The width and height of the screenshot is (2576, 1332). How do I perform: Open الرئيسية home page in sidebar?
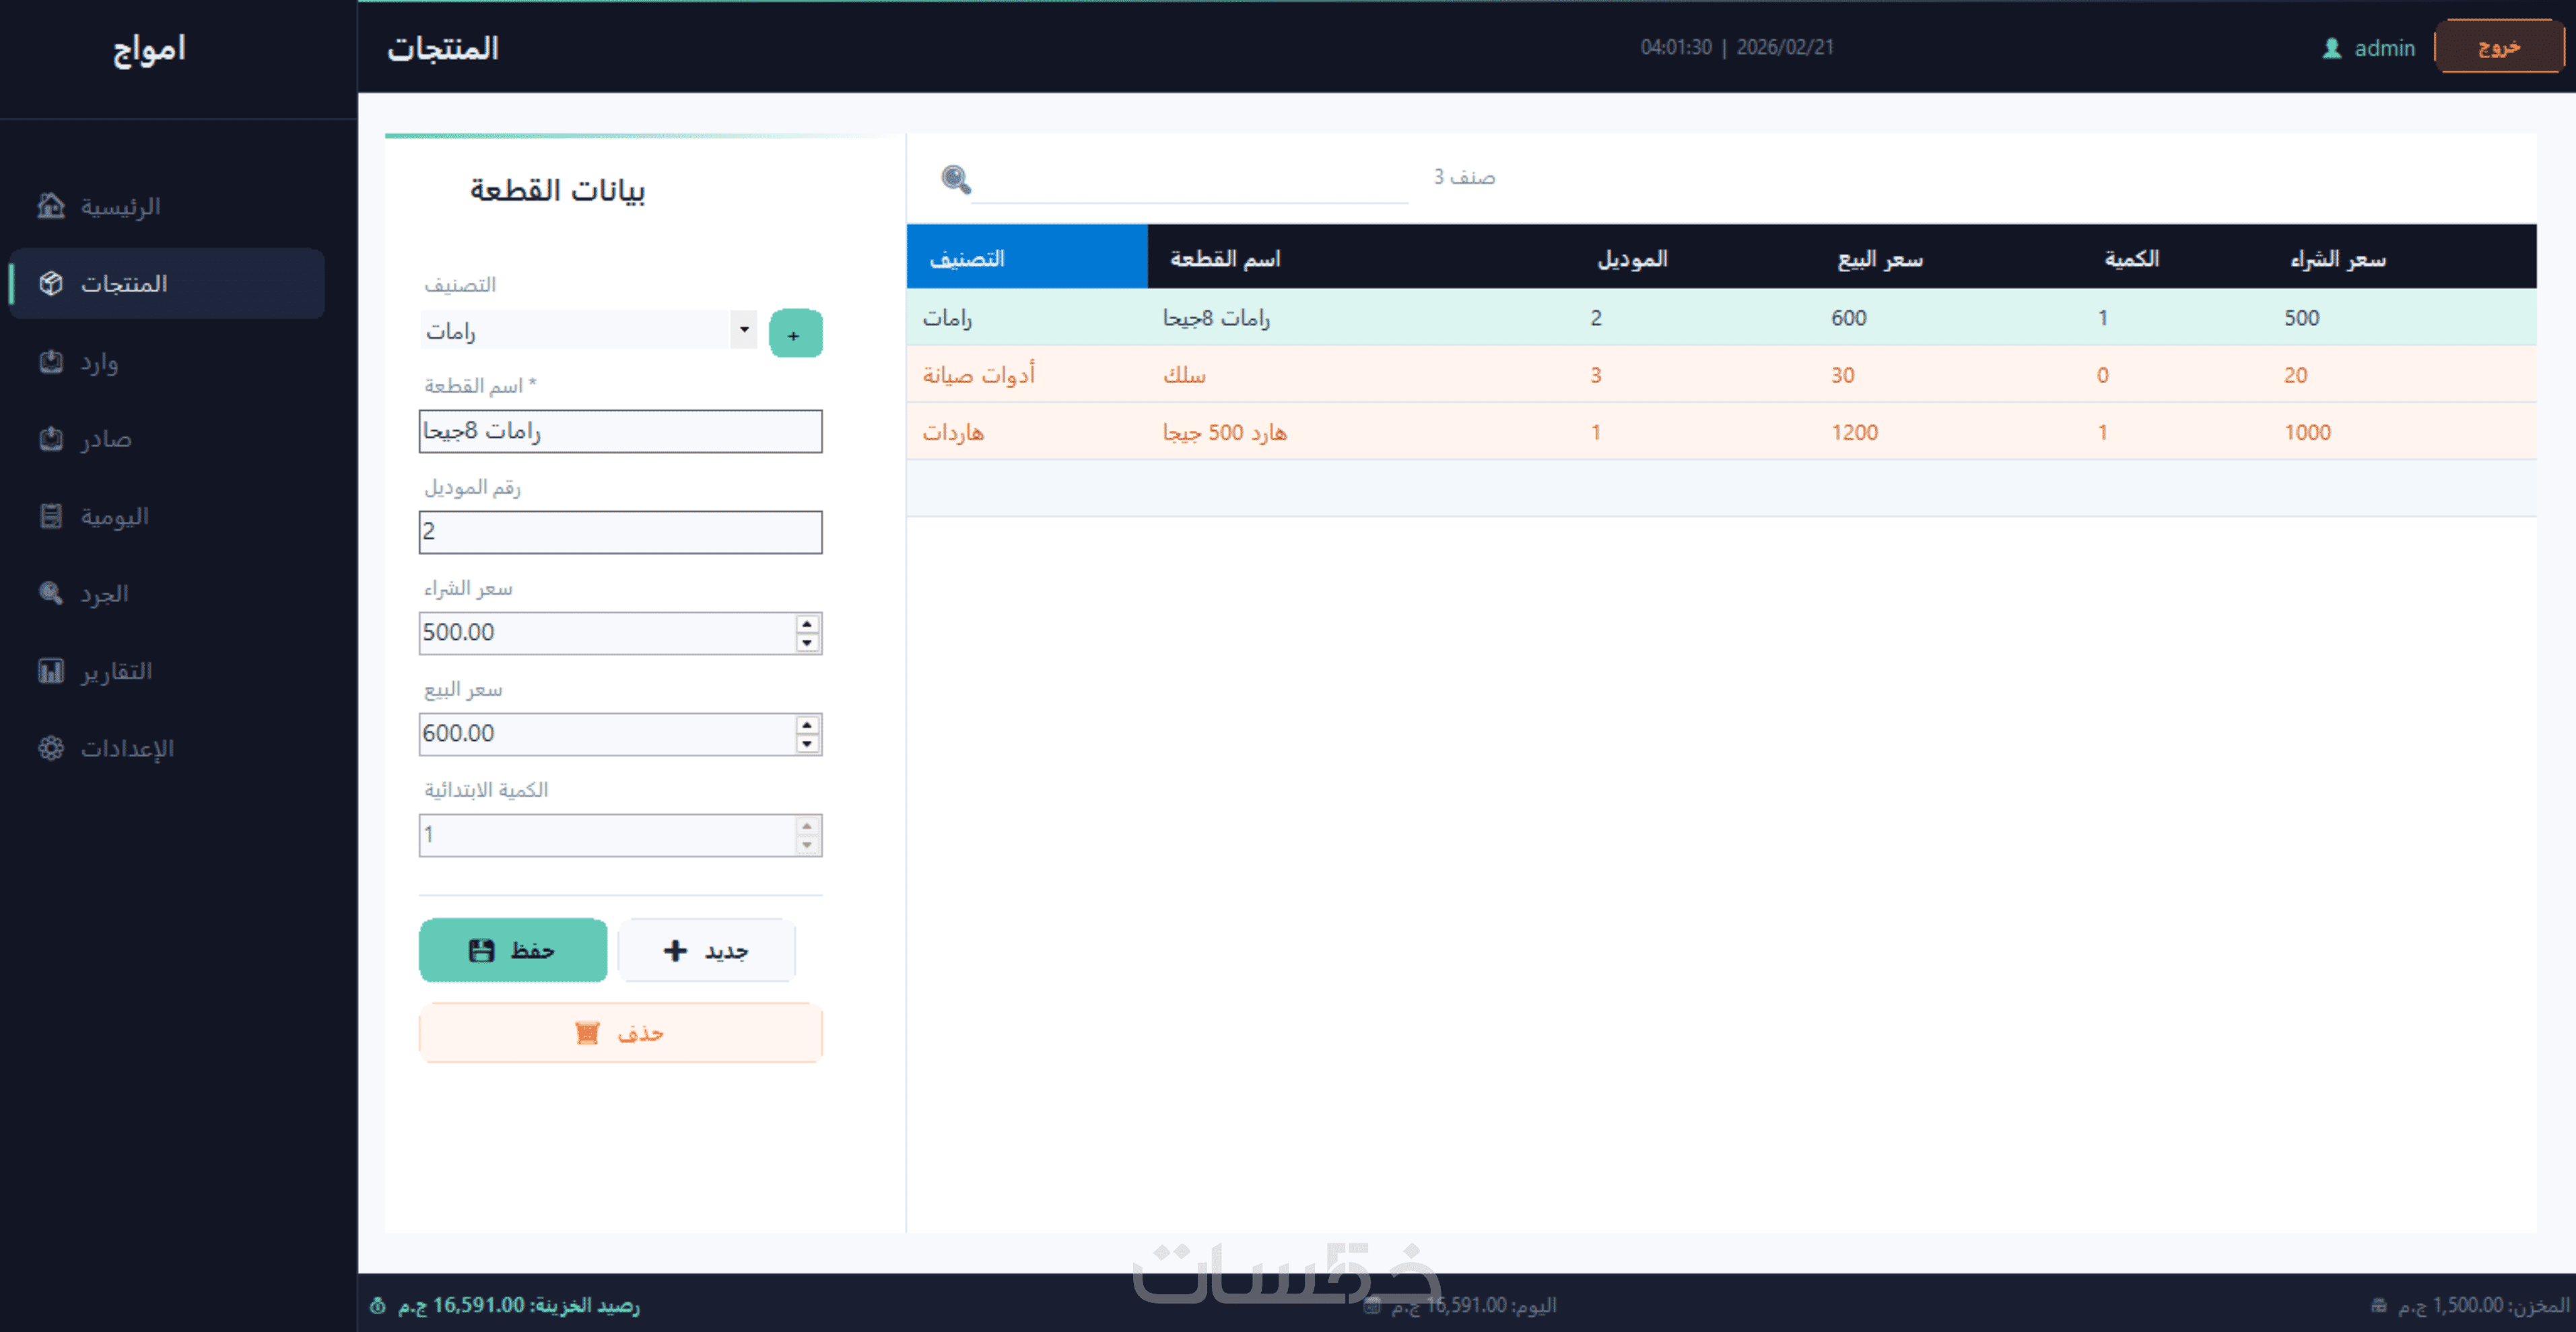point(120,206)
